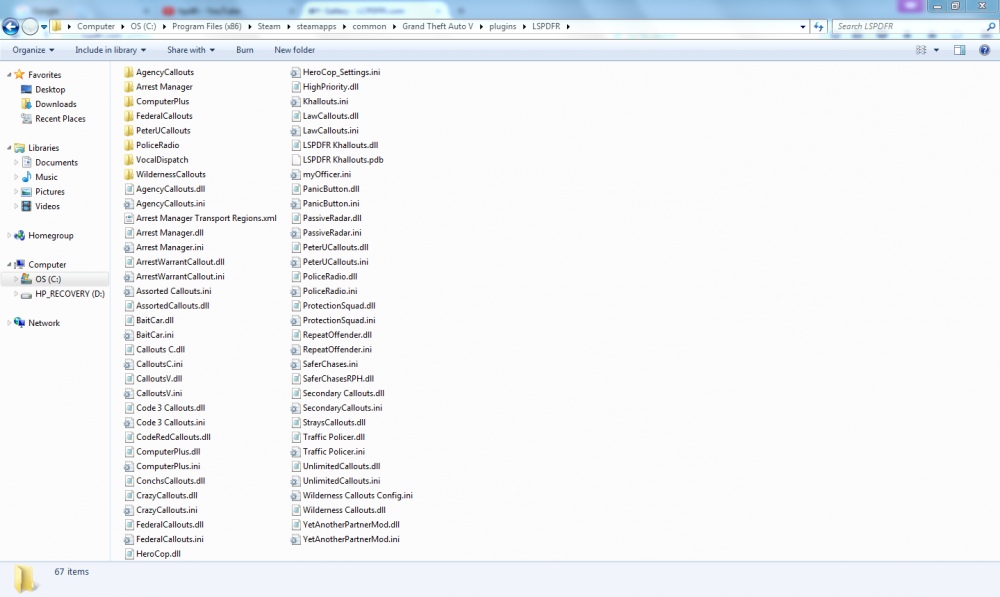Select Arrest Manager Transport Regions.xml icon
Image resolution: width=1000 pixels, height=597 pixels.
point(129,218)
